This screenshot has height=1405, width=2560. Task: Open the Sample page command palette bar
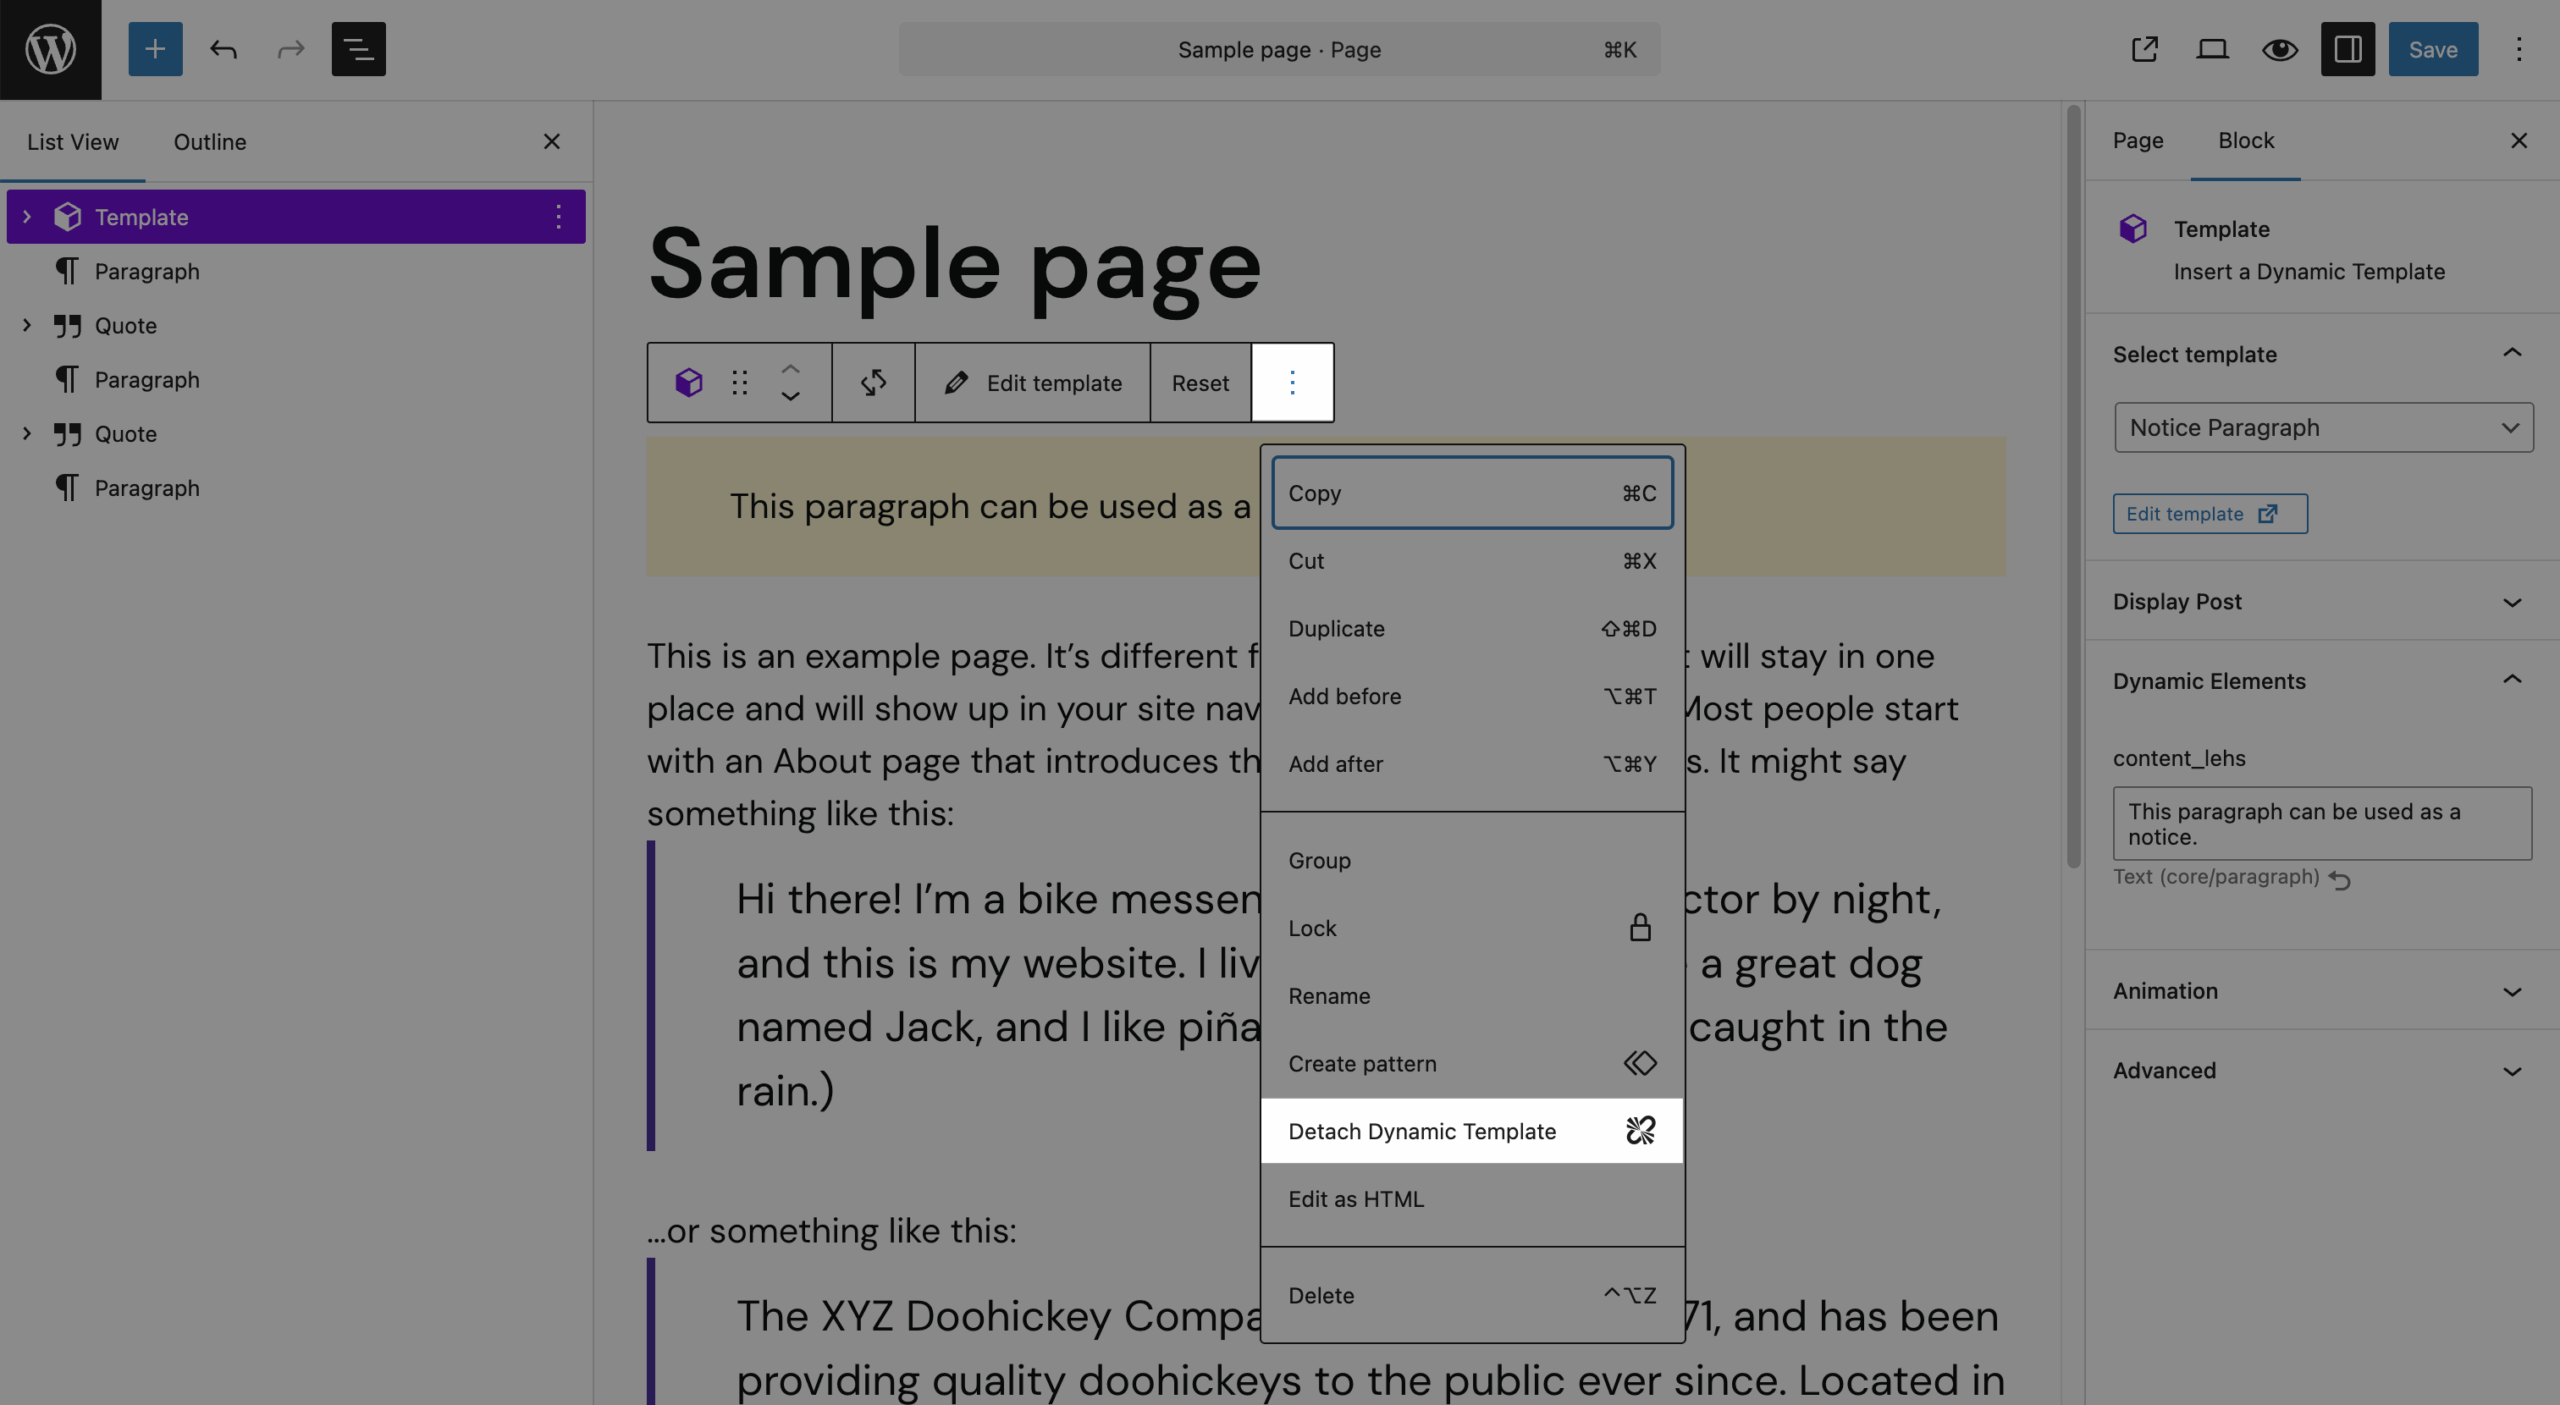1279,49
